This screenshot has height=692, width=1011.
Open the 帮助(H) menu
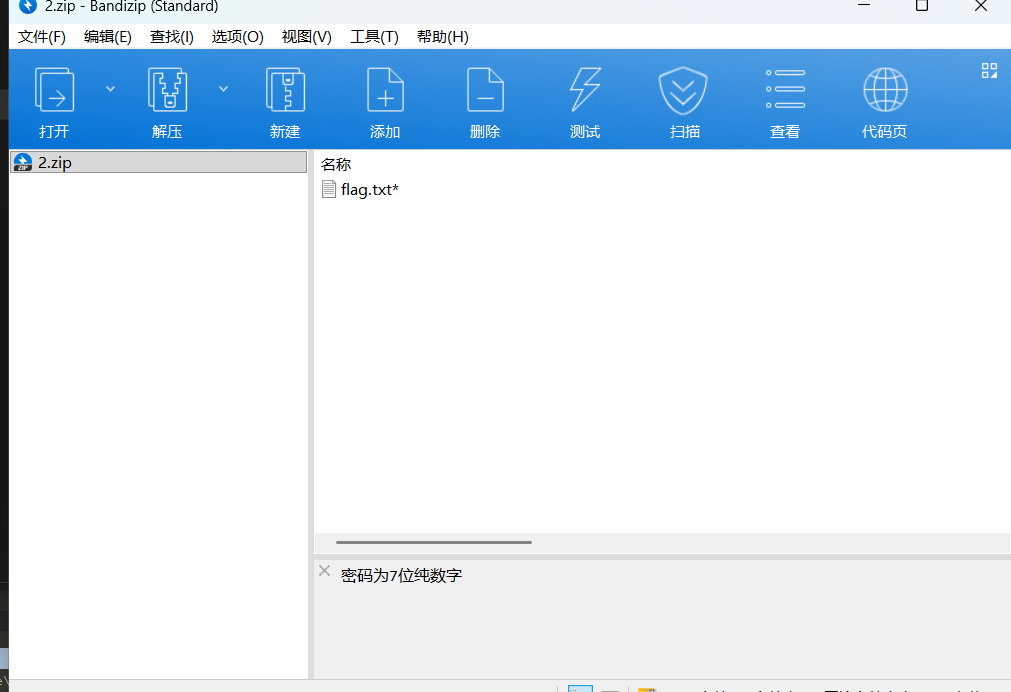[442, 37]
